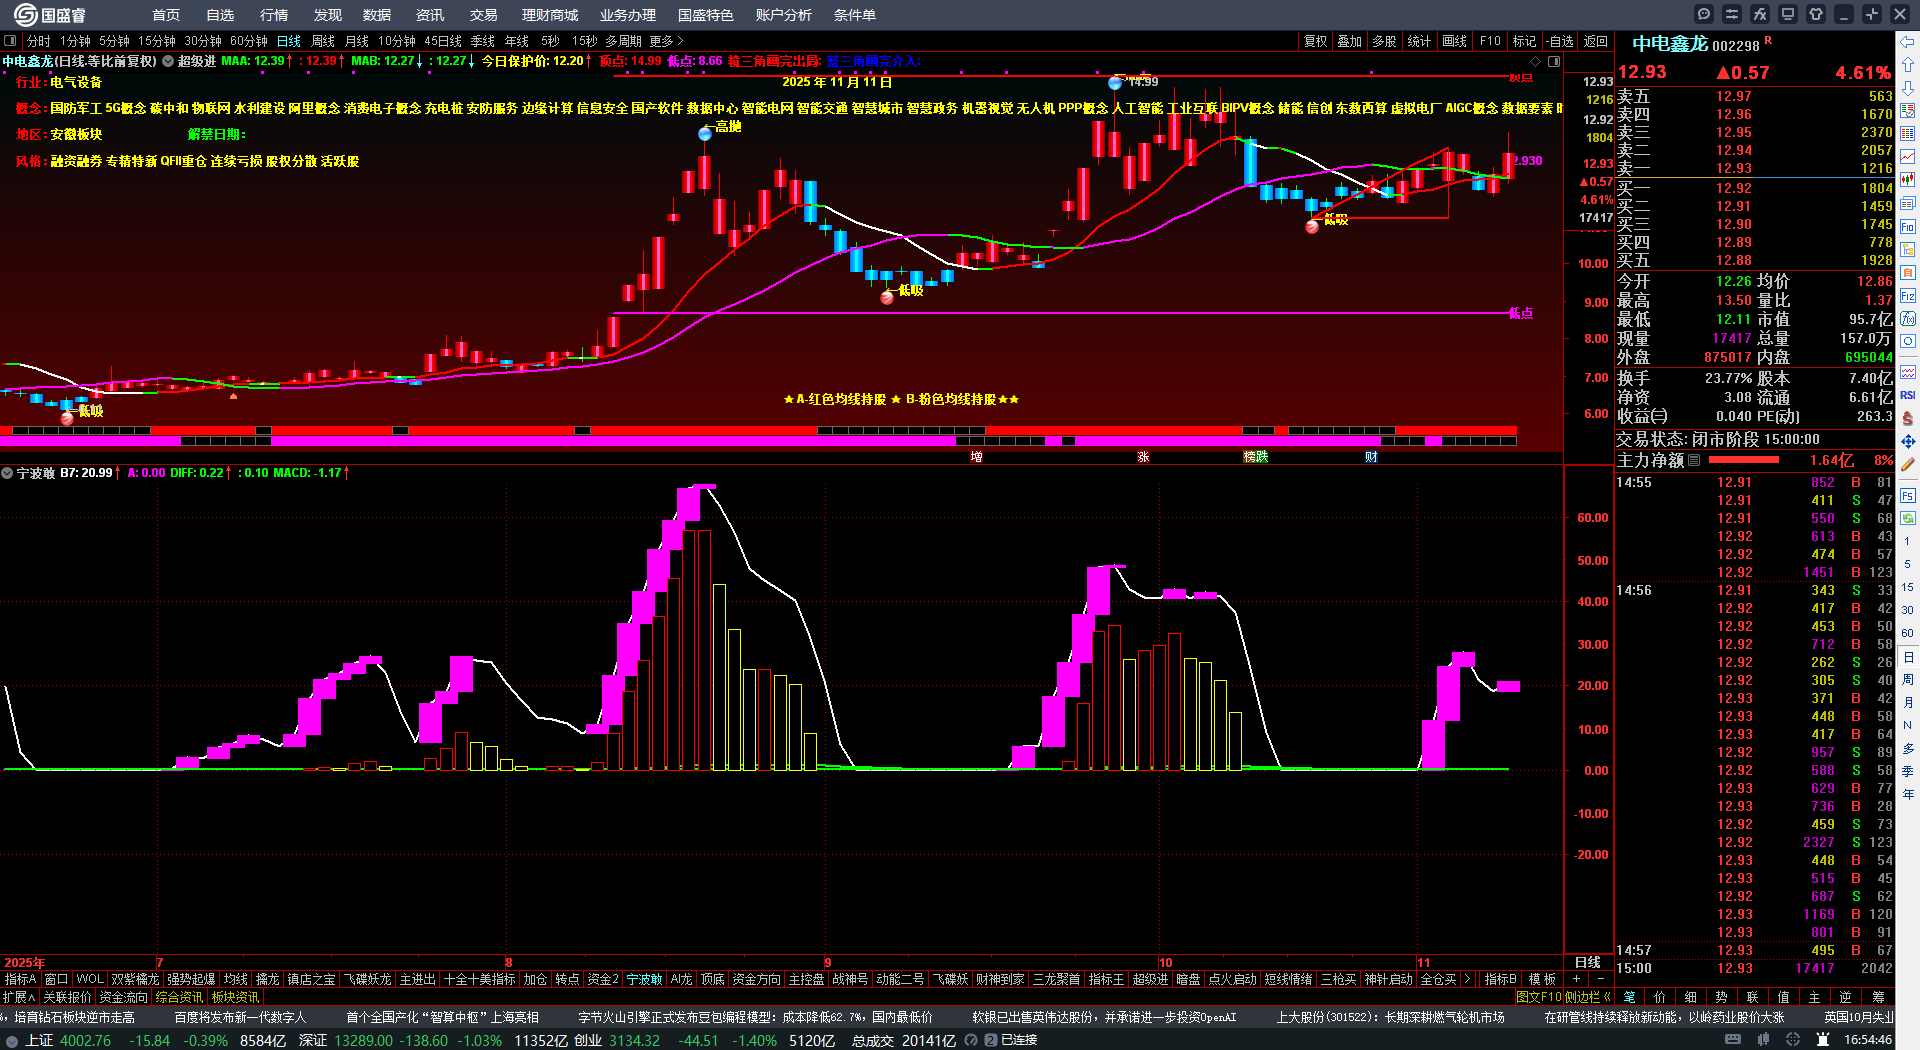This screenshot has height=1050, width=1920.
Task: Open the 国盛特色 menu
Action: coord(706,15)
